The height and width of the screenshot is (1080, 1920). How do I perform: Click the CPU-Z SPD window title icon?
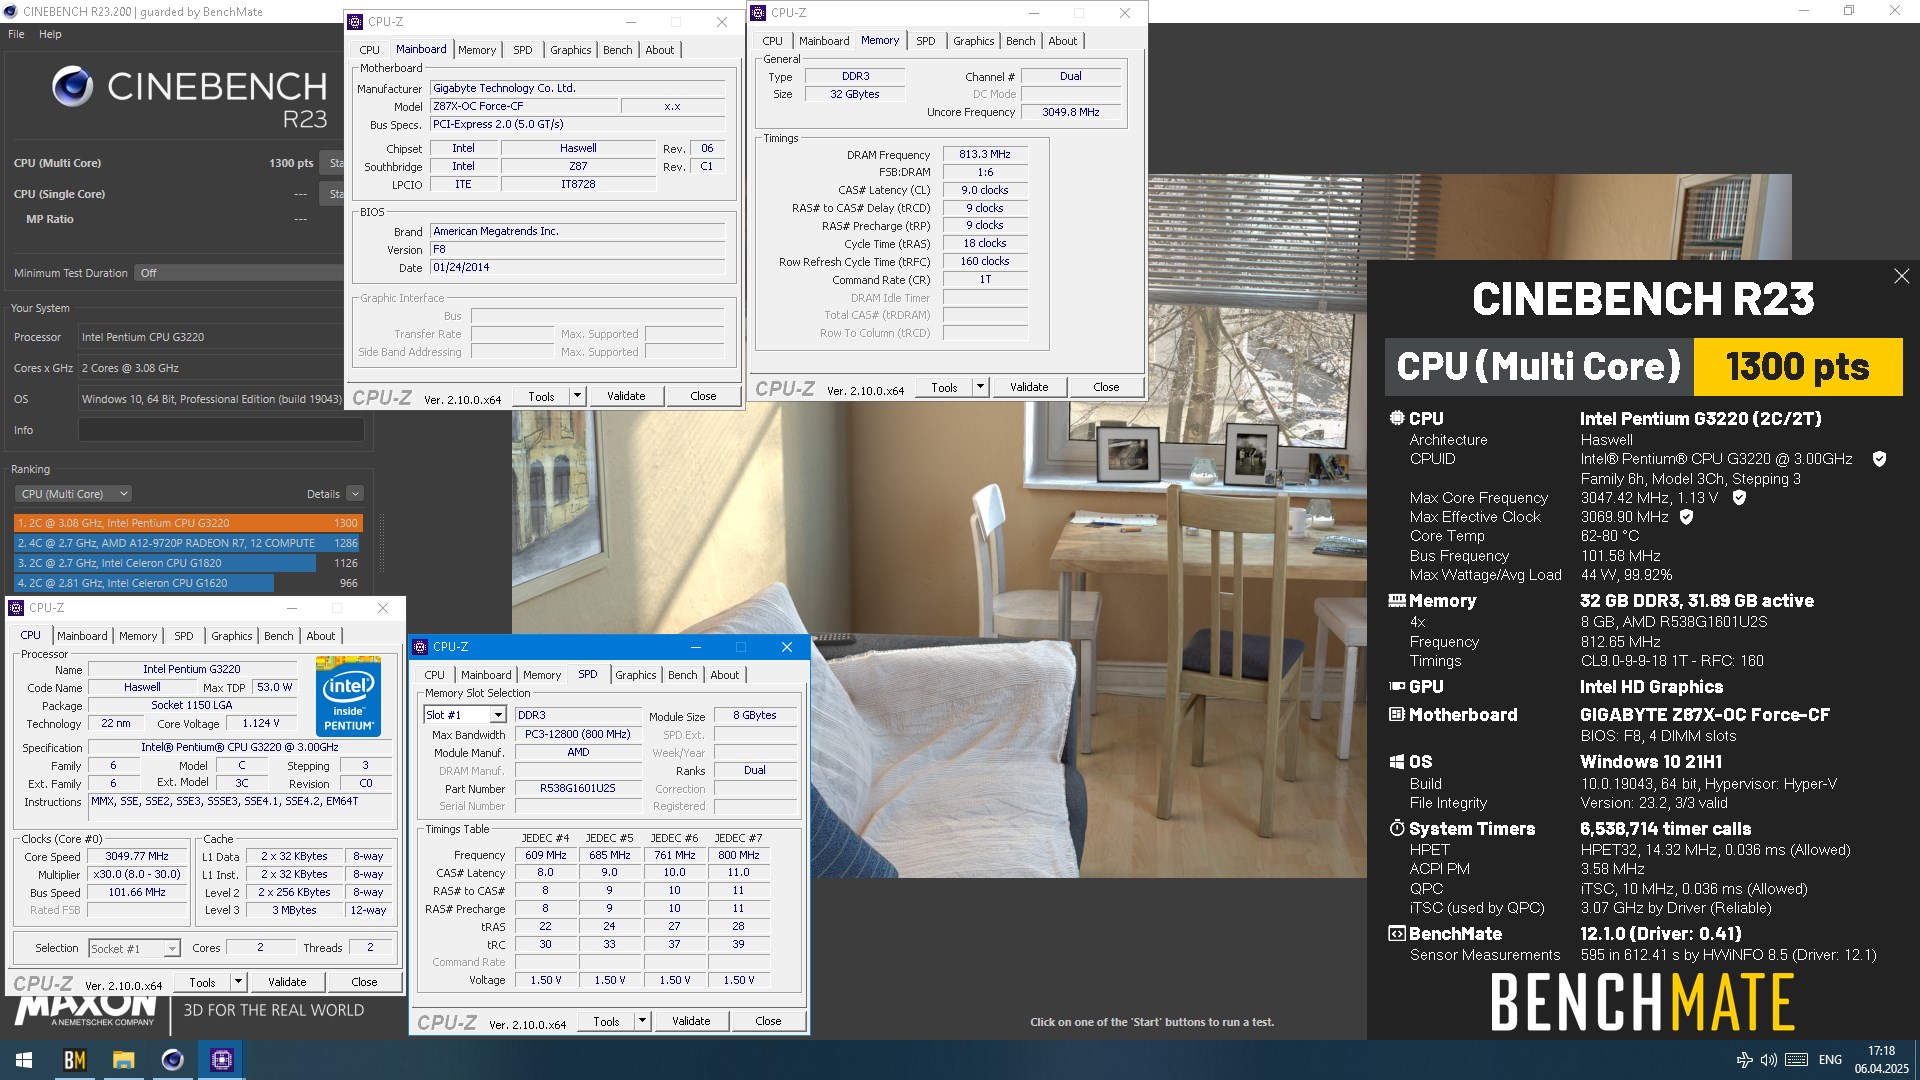point(420,647)
